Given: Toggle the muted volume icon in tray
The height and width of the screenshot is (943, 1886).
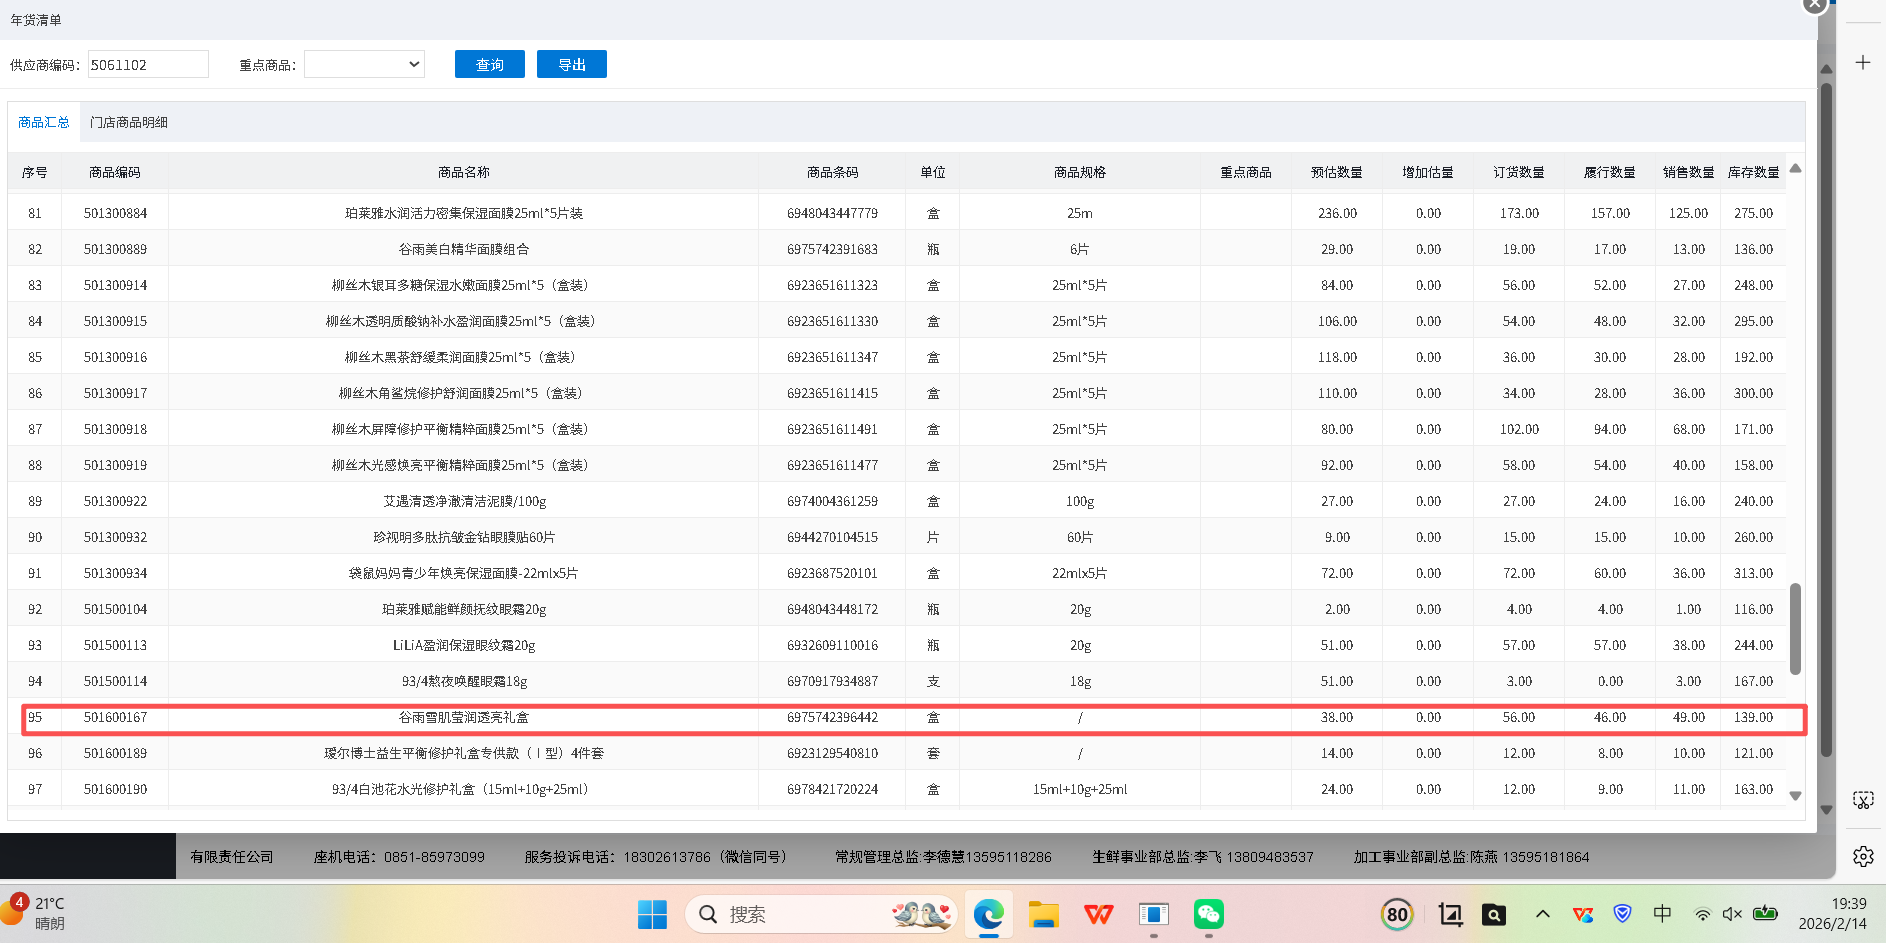Looking at the screenshot, I should pyautogui.click(x=1732, y=914).
